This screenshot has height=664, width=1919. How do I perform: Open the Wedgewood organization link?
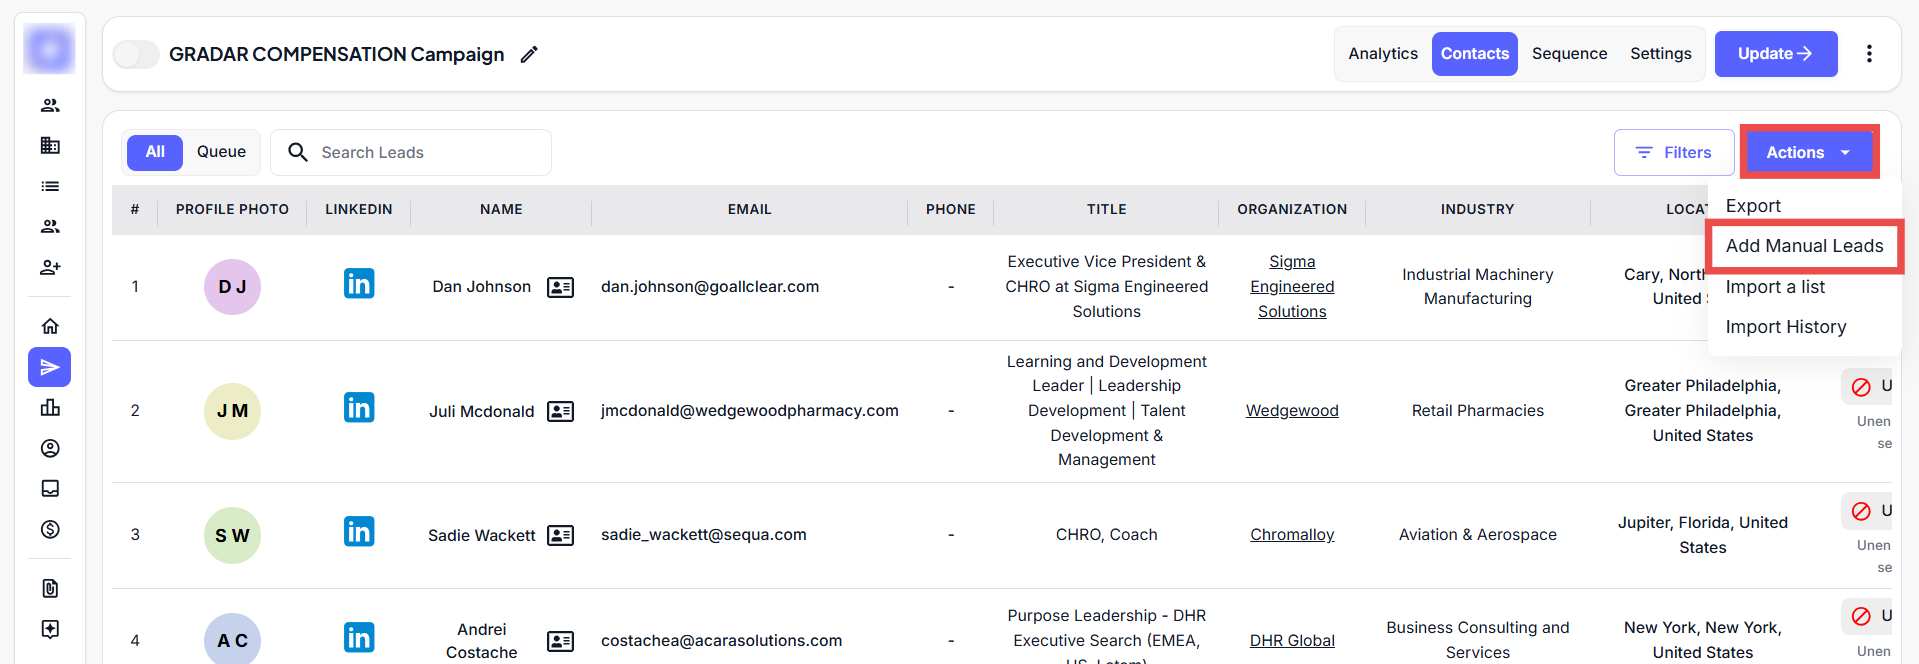(1291, 411)
